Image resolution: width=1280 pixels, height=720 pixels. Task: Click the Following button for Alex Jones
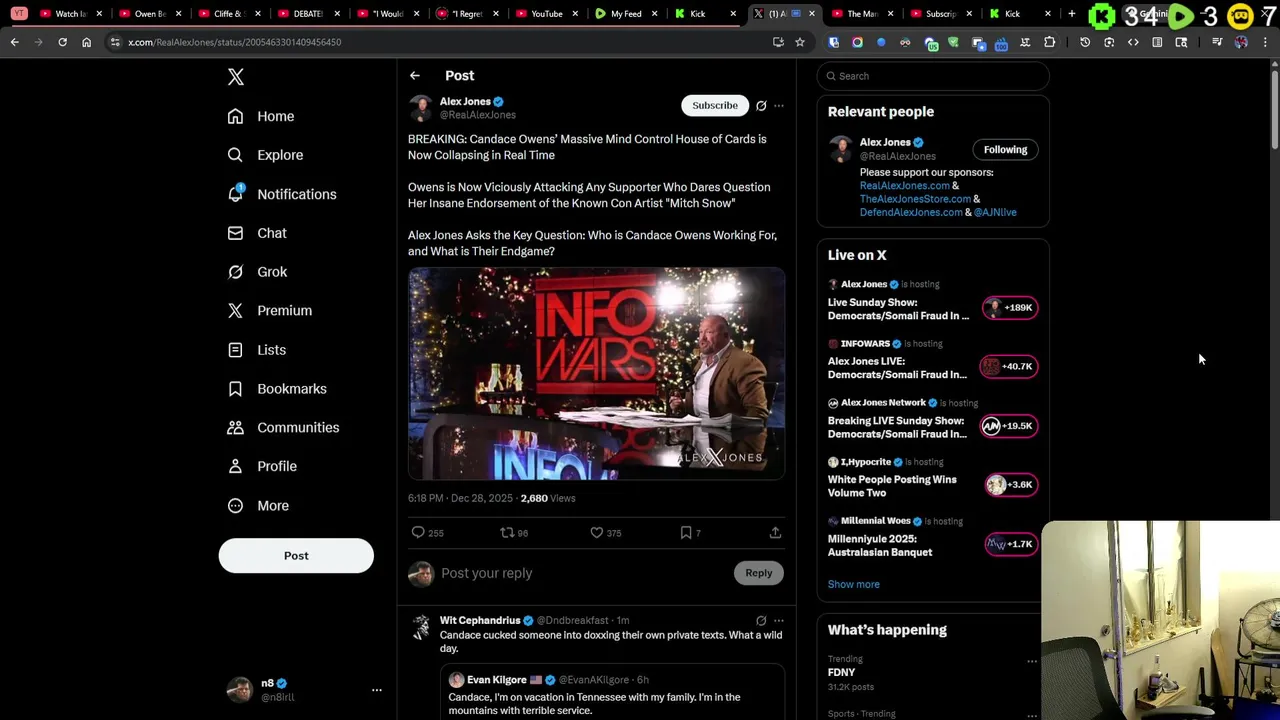tap(1005, 150)
